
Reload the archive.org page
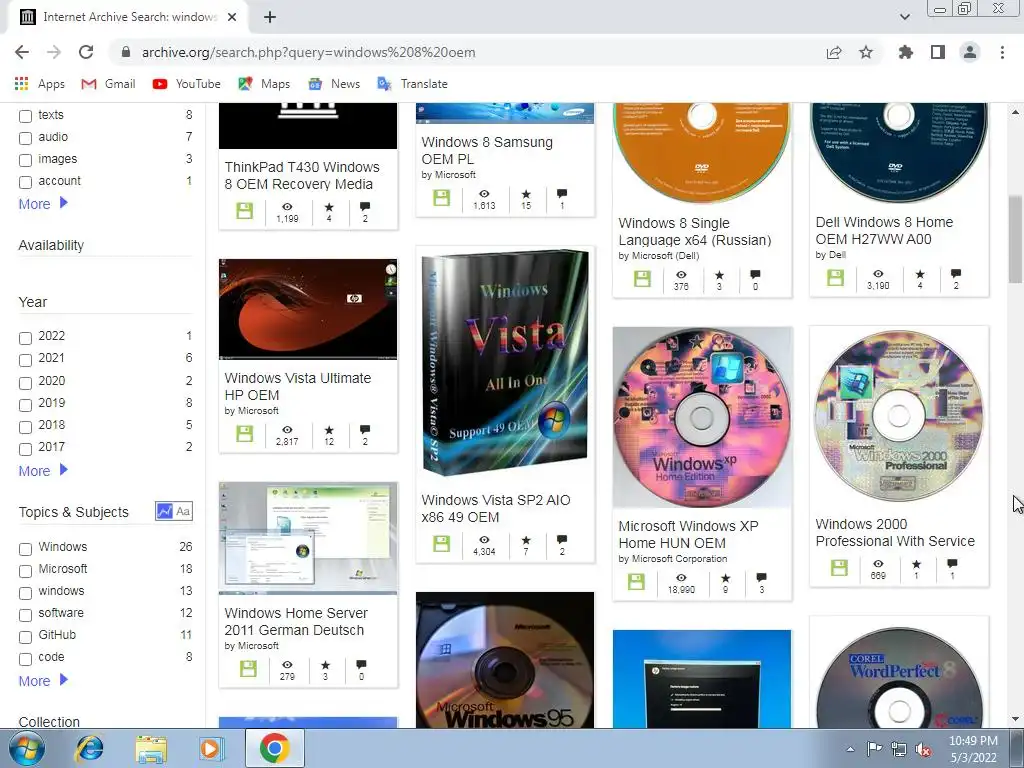(x=86, y=52)
